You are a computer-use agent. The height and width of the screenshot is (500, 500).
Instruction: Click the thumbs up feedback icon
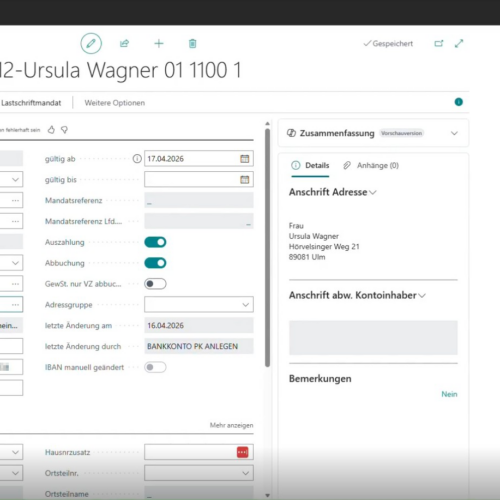(x=51, y=130)
